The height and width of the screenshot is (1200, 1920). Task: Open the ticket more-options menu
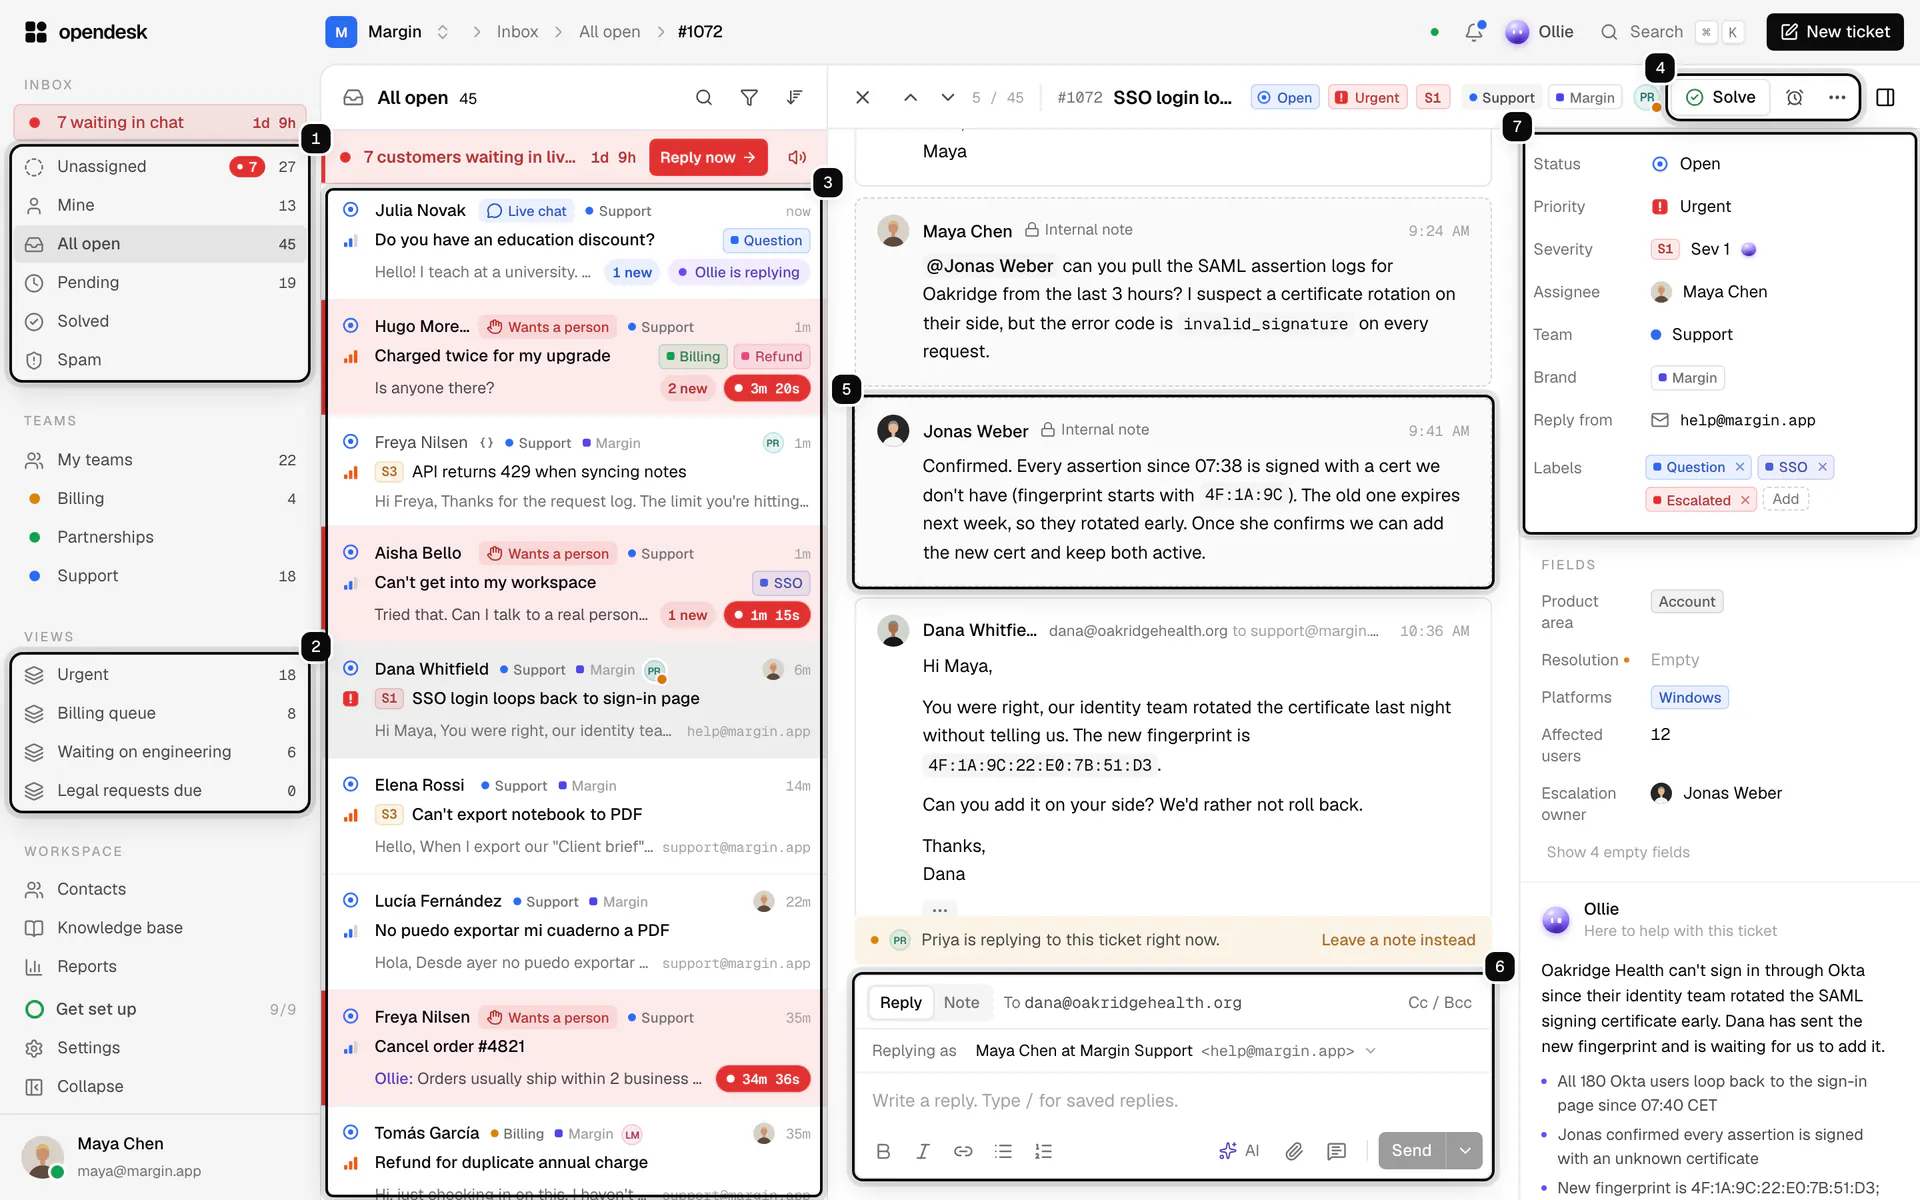coord(1837,97)
